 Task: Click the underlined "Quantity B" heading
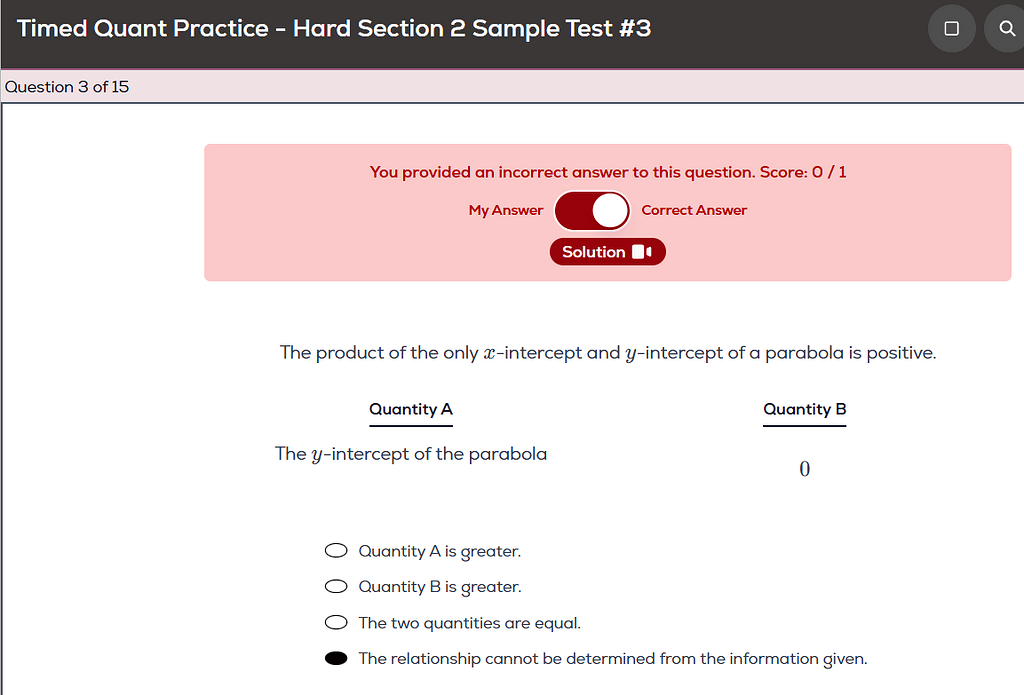pos(804,409)
